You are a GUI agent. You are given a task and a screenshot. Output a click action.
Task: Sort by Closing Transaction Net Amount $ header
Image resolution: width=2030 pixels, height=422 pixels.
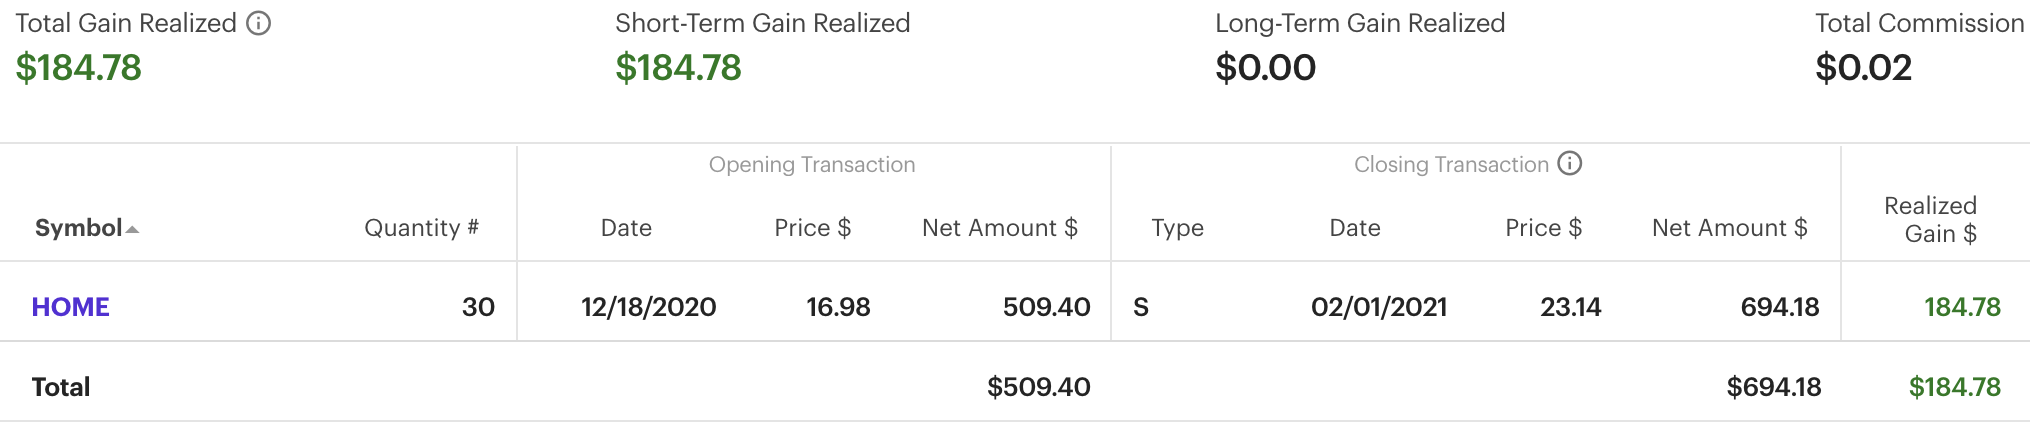coord(1729,228)
